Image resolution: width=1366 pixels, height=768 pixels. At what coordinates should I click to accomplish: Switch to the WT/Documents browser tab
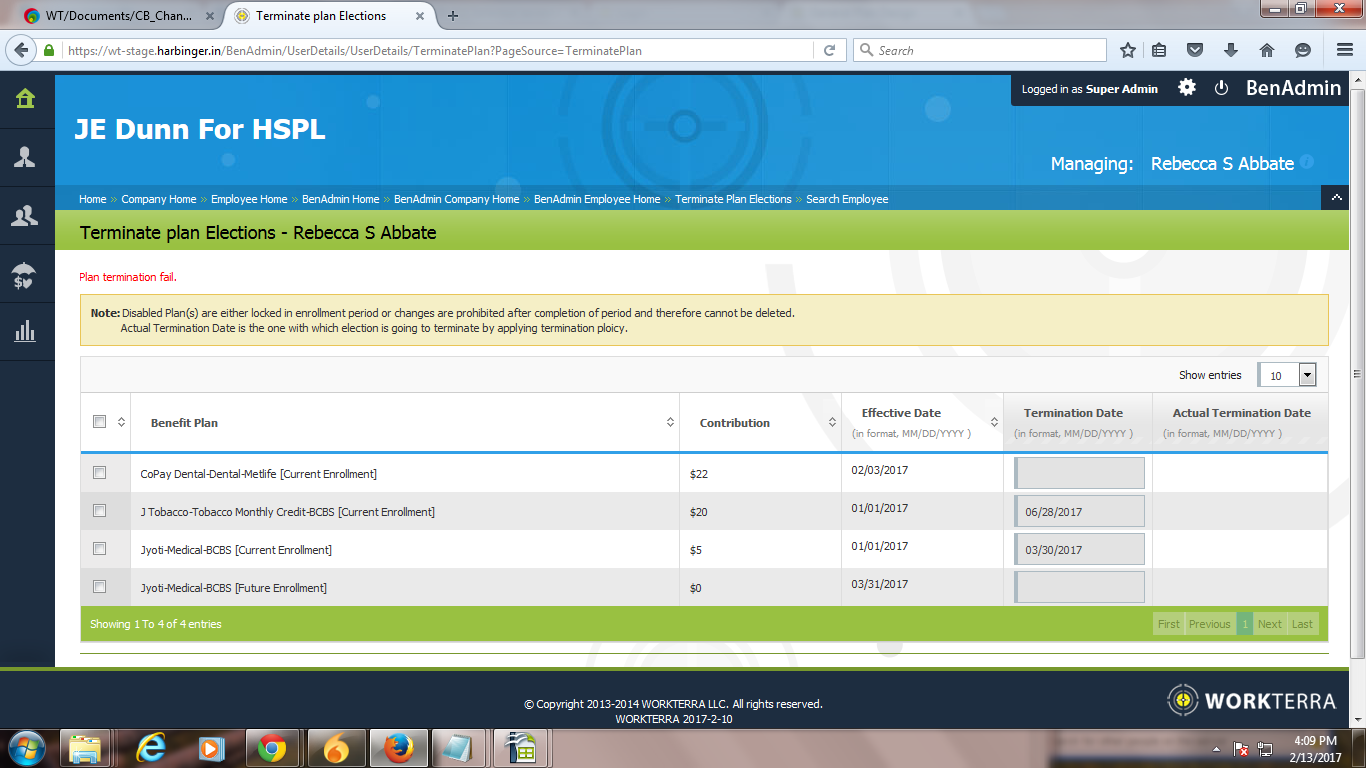(x=117, y=16)
